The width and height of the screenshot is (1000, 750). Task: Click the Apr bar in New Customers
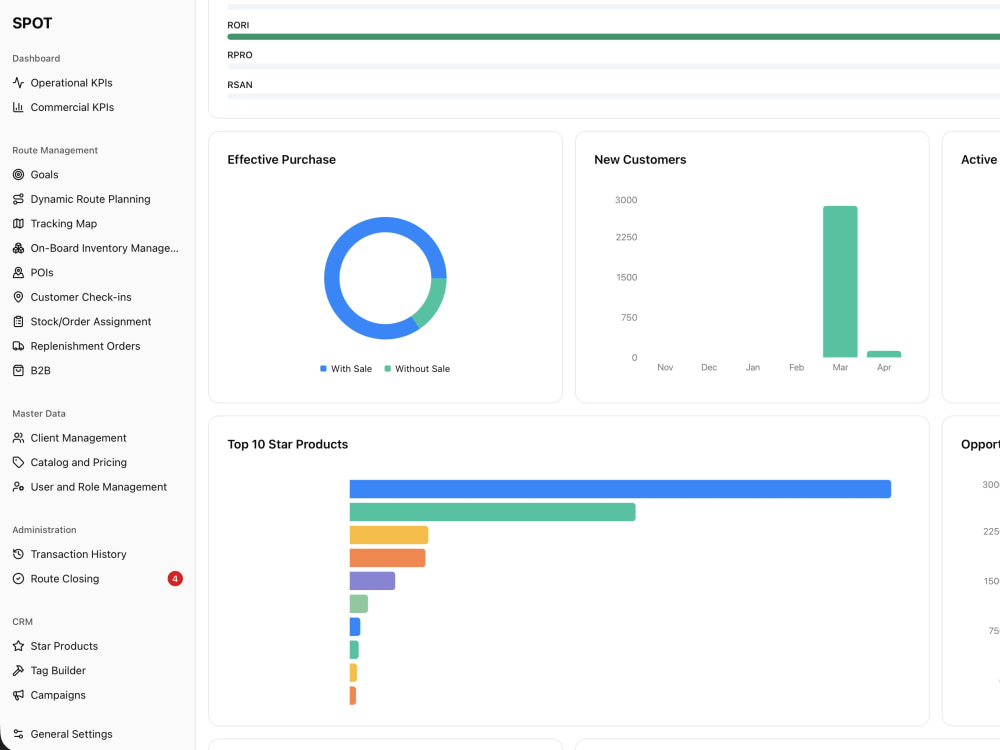pyautogui.click(x=884, y=354)
